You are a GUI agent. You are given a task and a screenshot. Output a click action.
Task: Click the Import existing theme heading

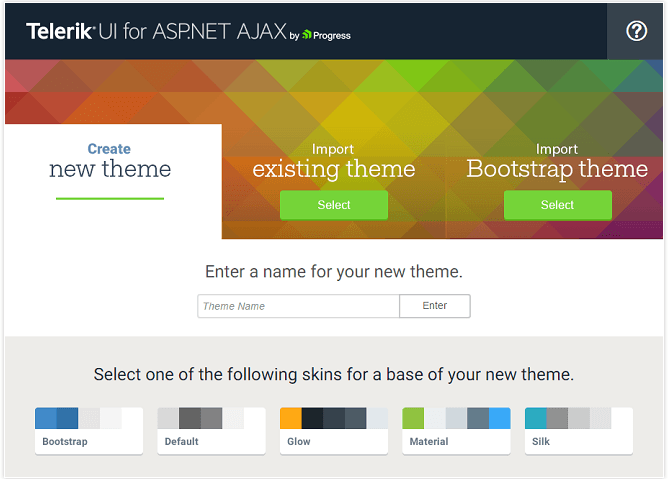pyautogui.click(x=333, y=162)
